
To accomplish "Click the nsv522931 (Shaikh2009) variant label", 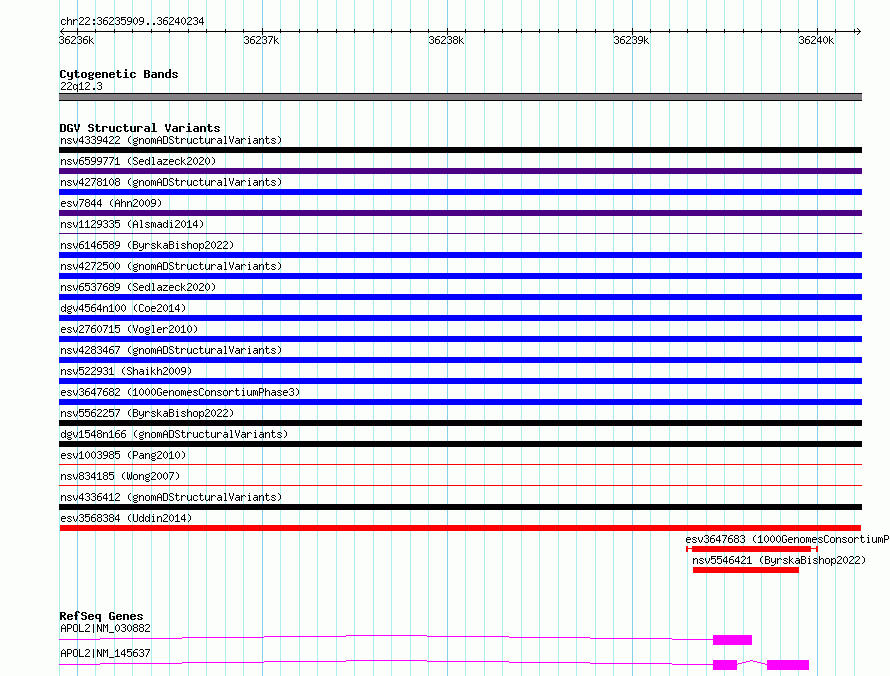I will coord(125,371).
